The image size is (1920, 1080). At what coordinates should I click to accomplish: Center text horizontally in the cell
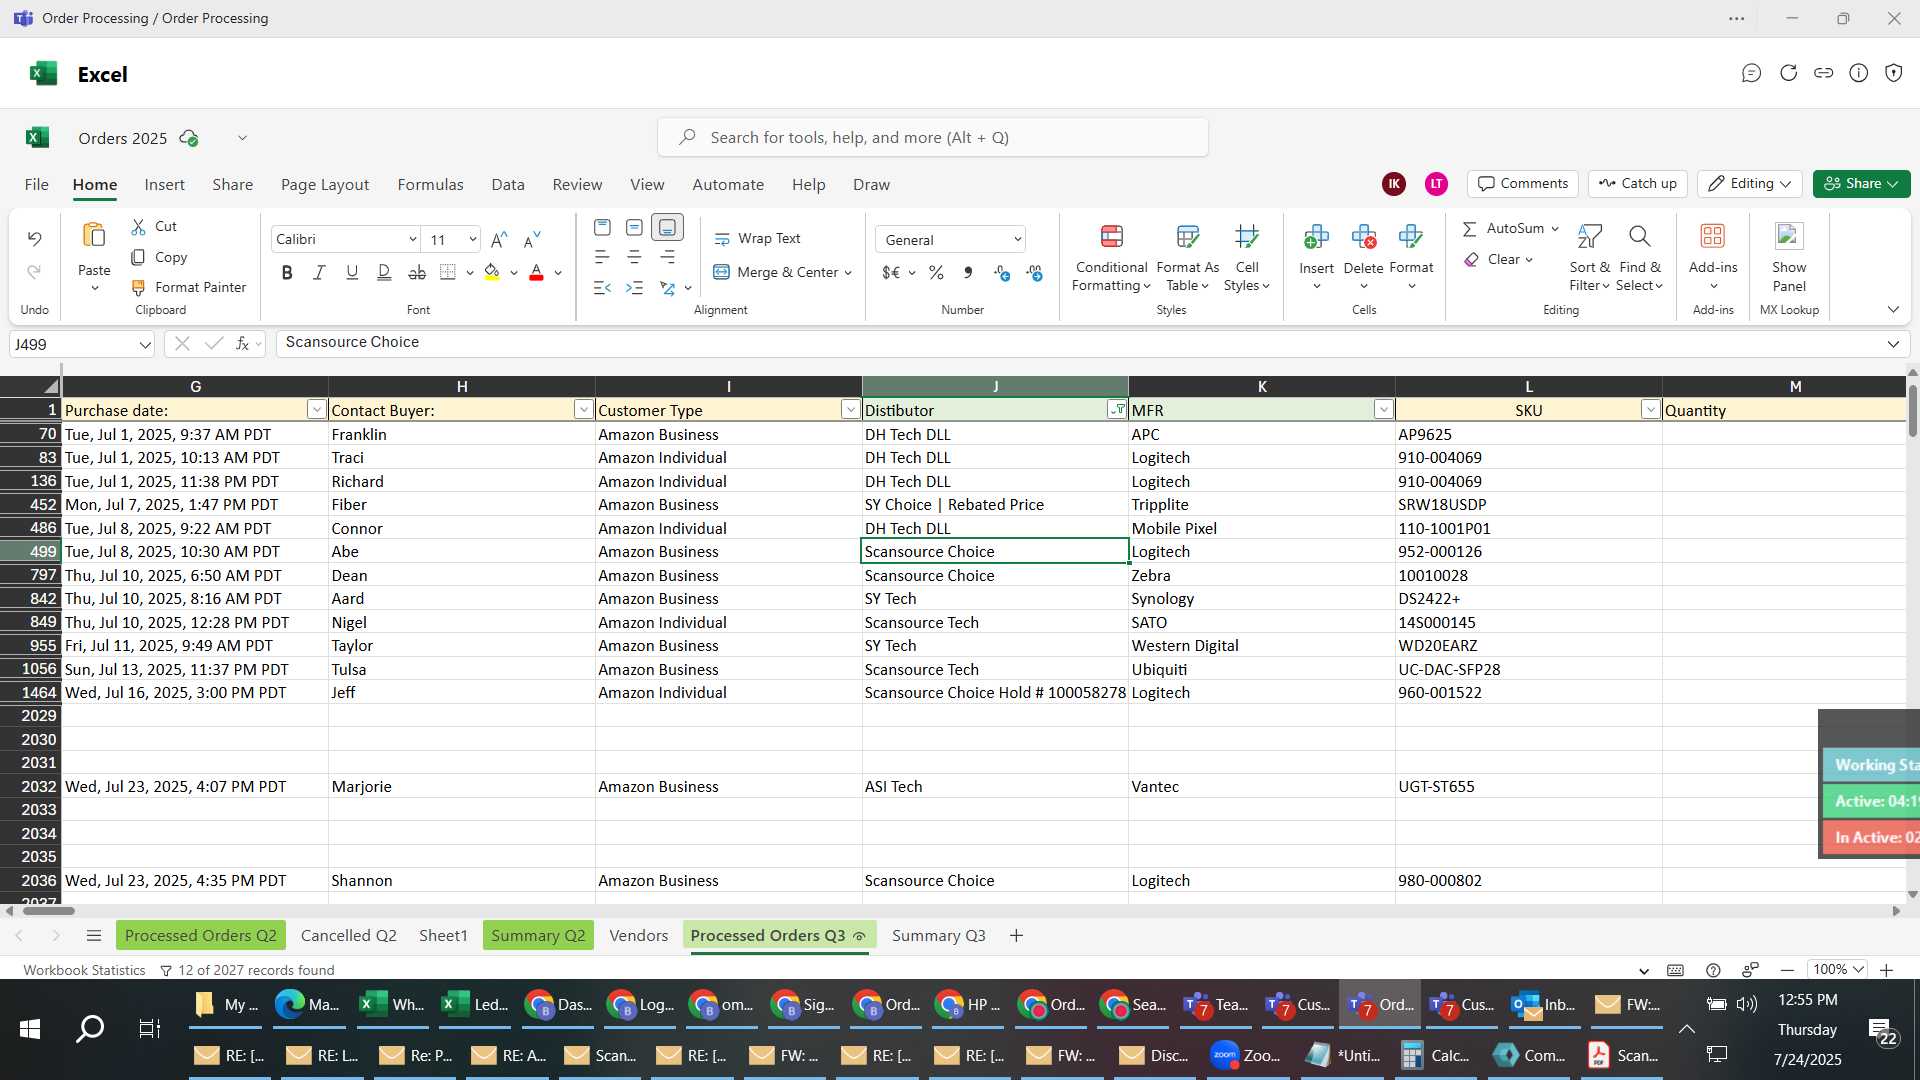634,257
